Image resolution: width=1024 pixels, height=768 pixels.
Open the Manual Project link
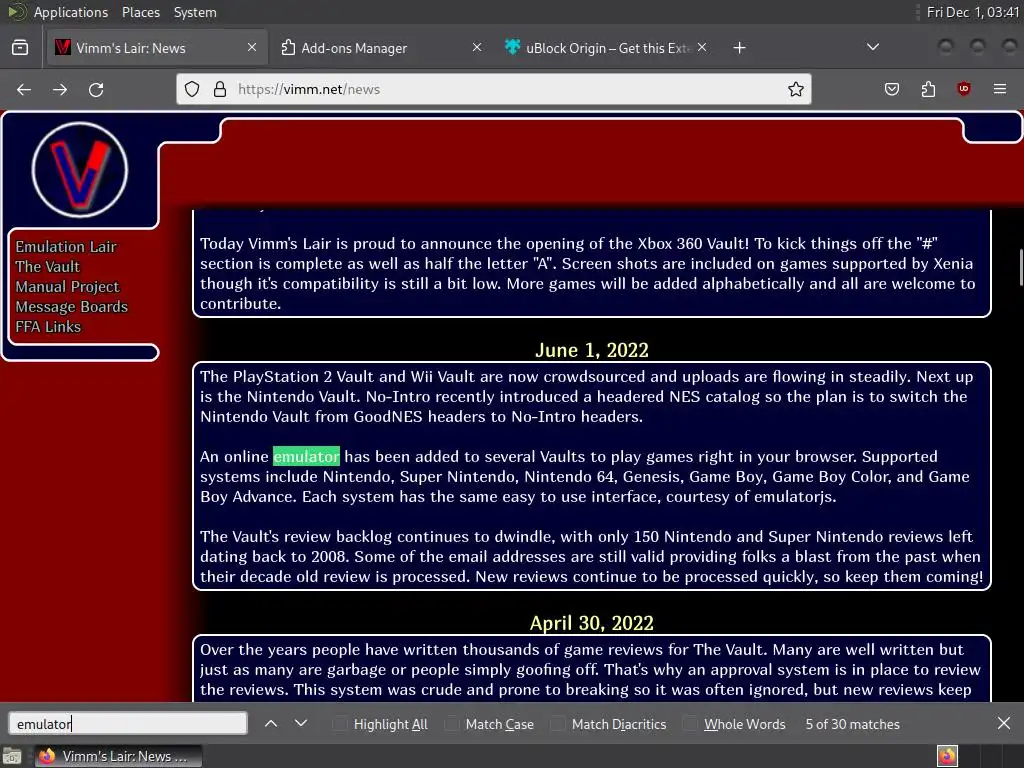pos(67,287)
